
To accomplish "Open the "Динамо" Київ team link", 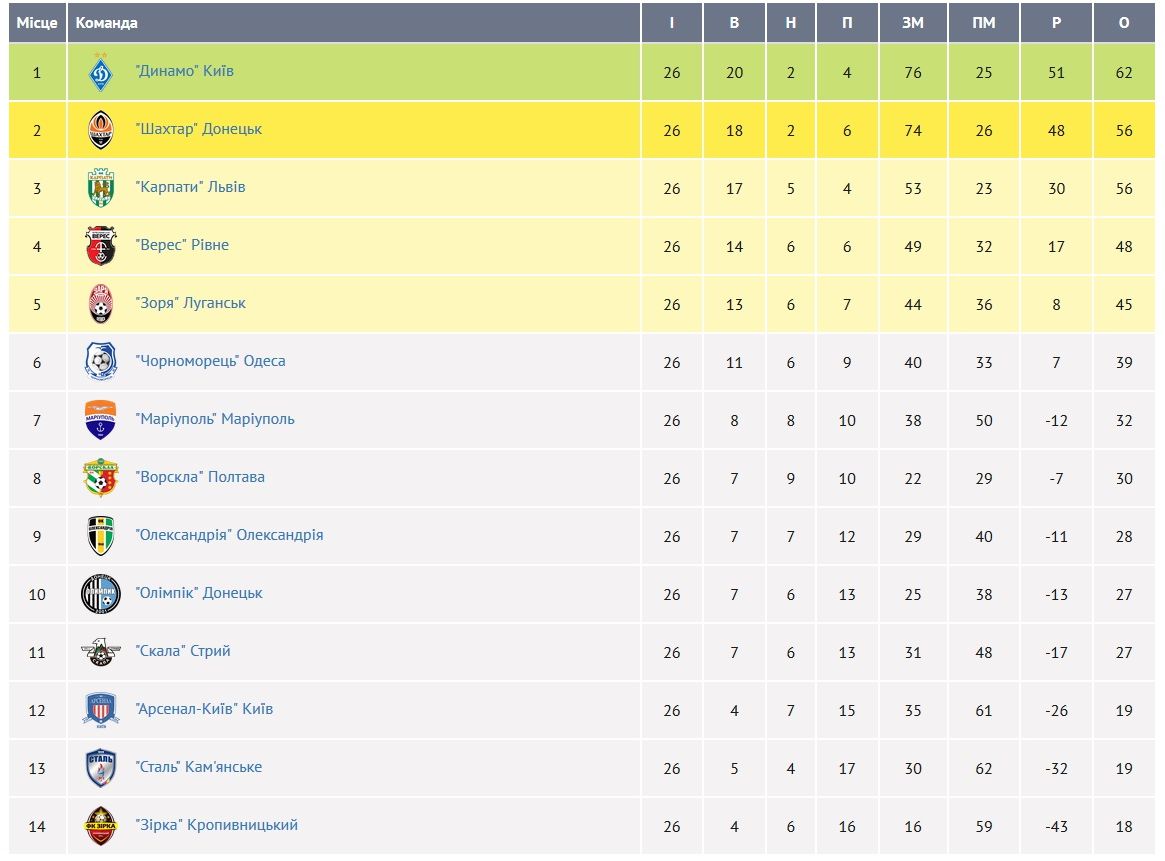I will [x=184, y=72].
